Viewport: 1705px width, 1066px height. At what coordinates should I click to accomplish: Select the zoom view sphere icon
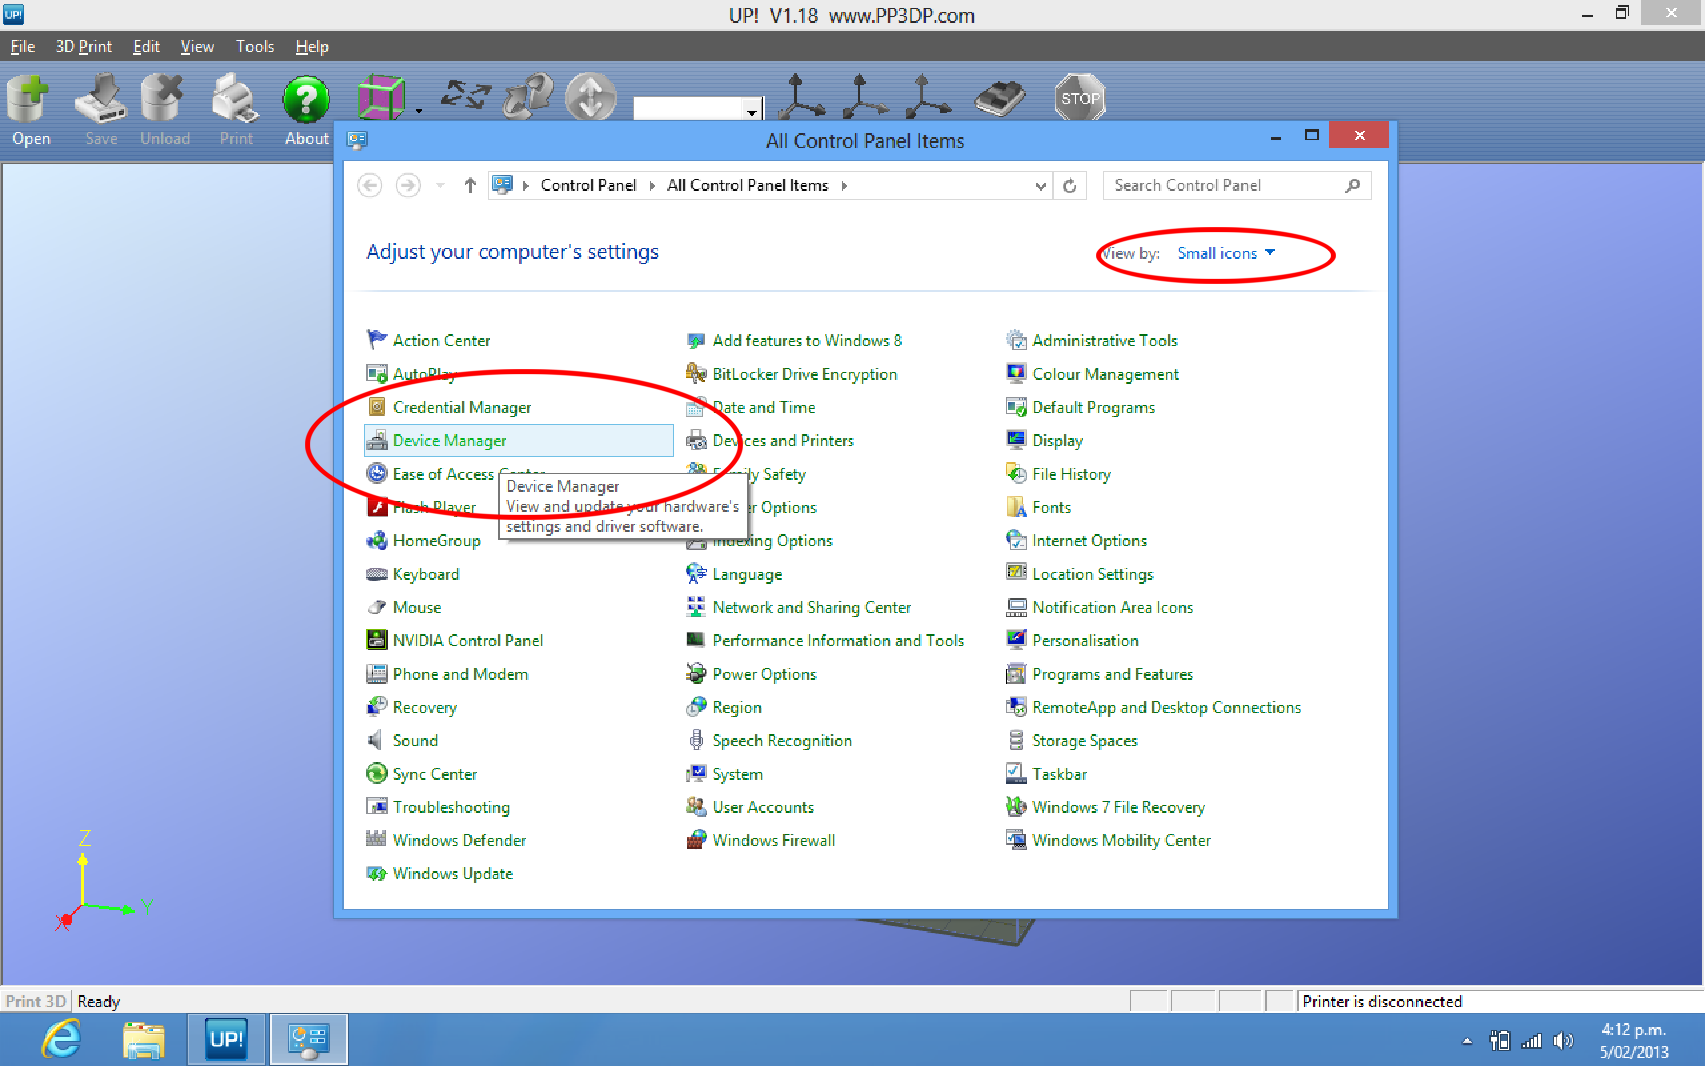590,95
